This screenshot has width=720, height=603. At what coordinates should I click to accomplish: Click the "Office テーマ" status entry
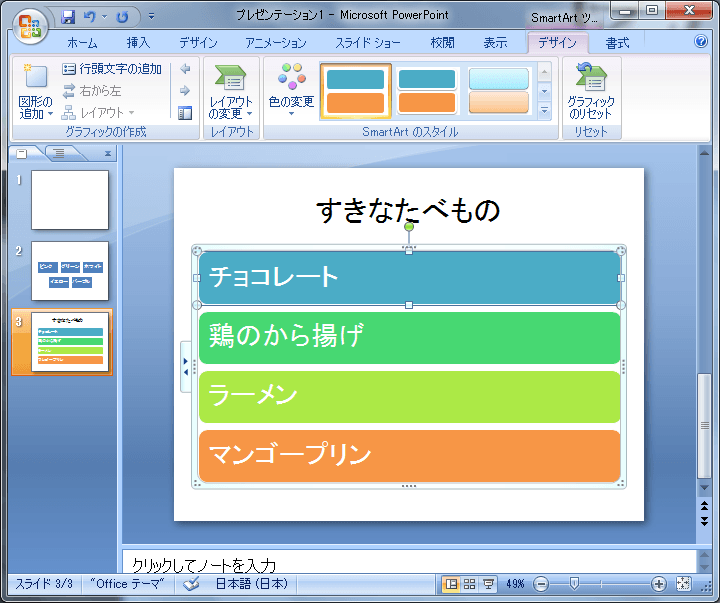tap(127, 584)
